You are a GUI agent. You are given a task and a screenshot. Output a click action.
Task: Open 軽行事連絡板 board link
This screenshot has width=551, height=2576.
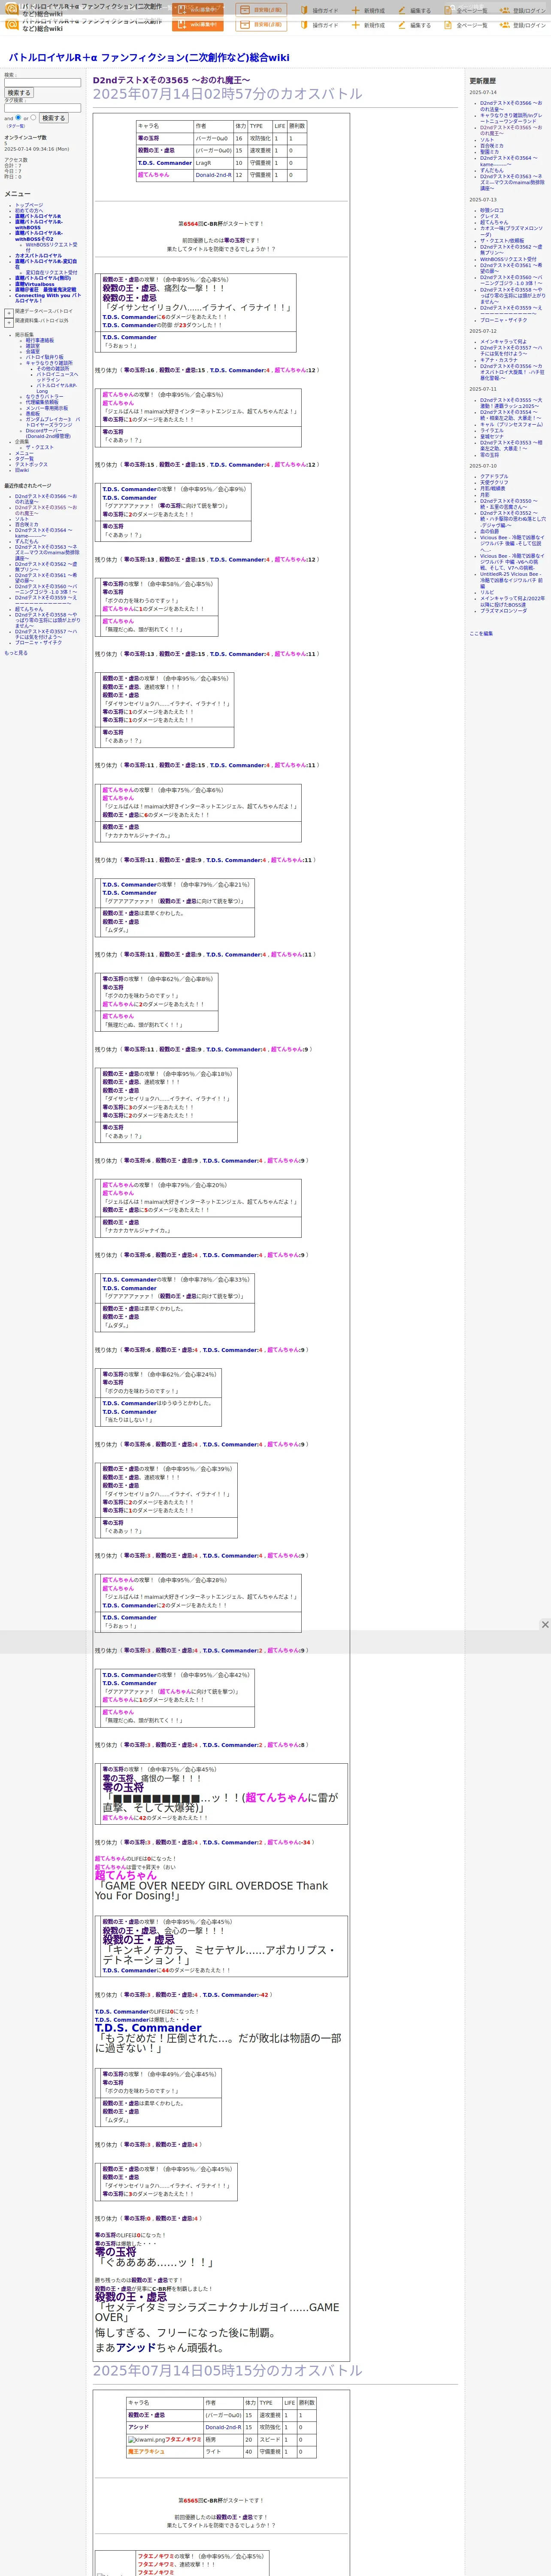(40, 340)
